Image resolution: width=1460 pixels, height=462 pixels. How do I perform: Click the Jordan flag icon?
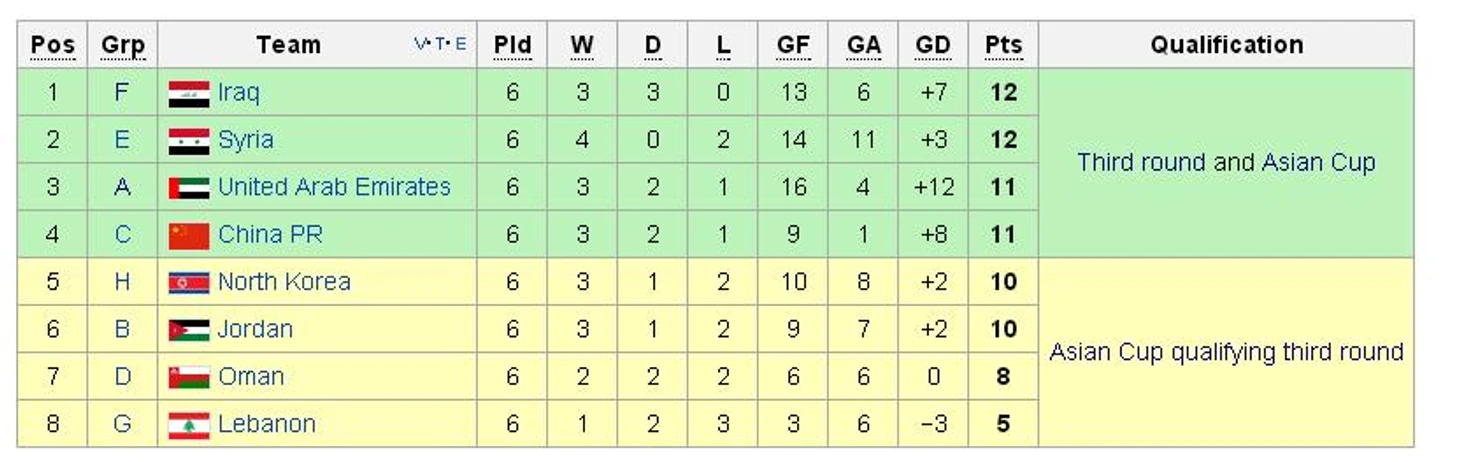[189, 330]
